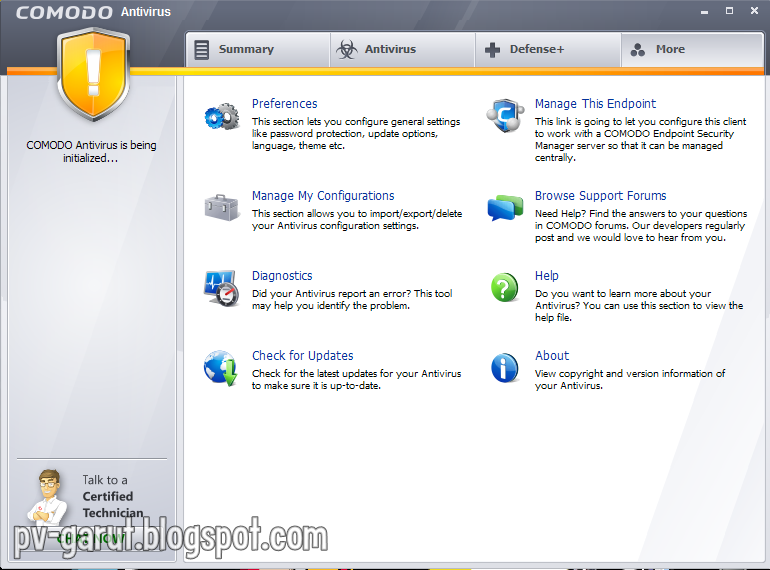Select the More tab
The image size is (770, 570).
coord(692,50)
